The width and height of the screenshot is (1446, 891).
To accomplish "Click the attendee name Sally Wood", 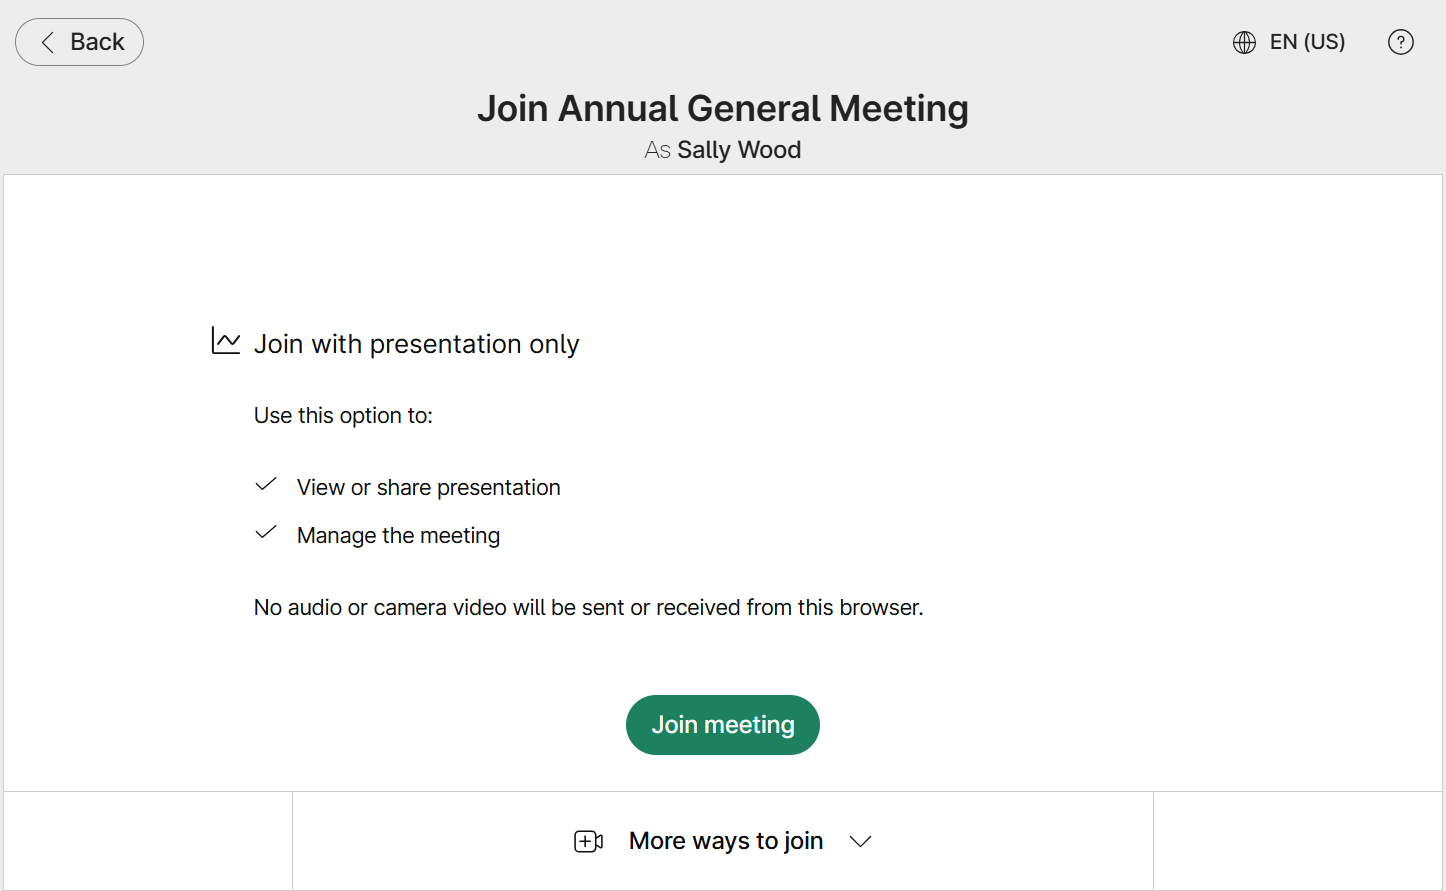I will (x=739, y=149).
